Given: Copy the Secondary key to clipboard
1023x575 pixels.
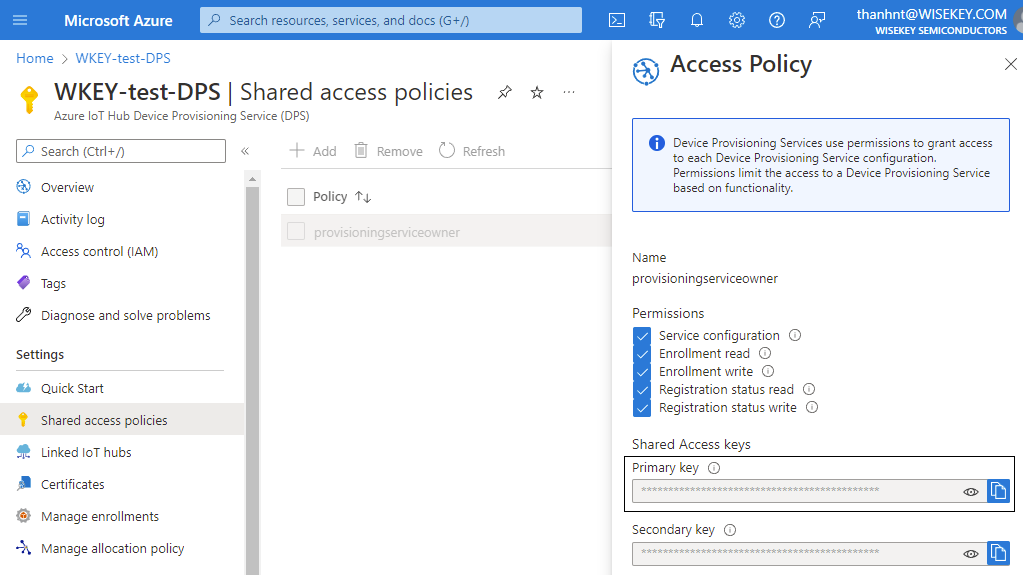Looking at the screenshot, I should pyautogui.click(x=998, y=553).
